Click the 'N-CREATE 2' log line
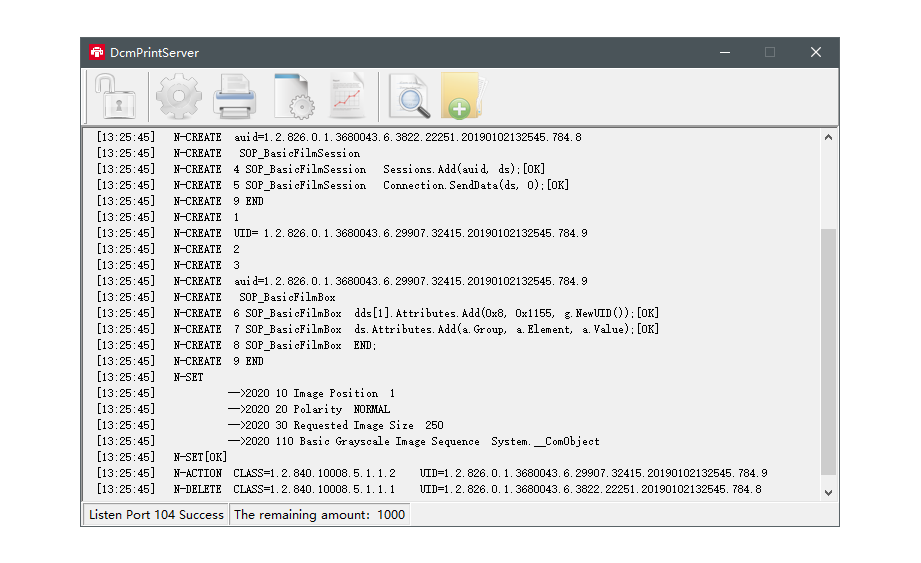The image size is (921, 563). coord(168,250)
